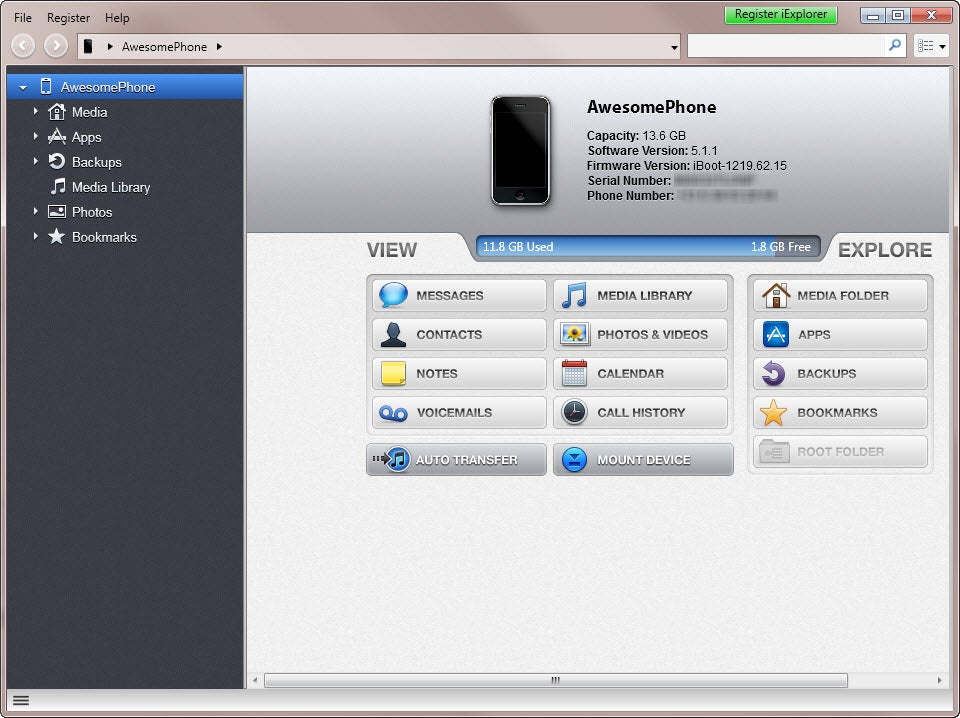Viewport: 960px width, 718px height.
Task: Expand the Backups tree node
Action: 36,162
